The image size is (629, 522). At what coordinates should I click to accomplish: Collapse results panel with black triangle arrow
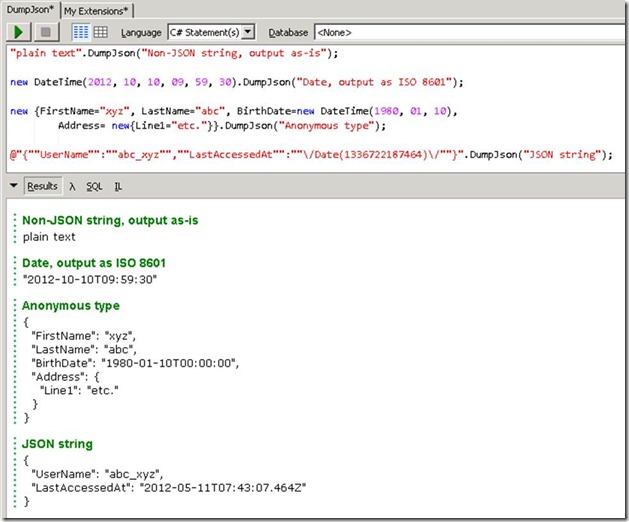point(14,185)
